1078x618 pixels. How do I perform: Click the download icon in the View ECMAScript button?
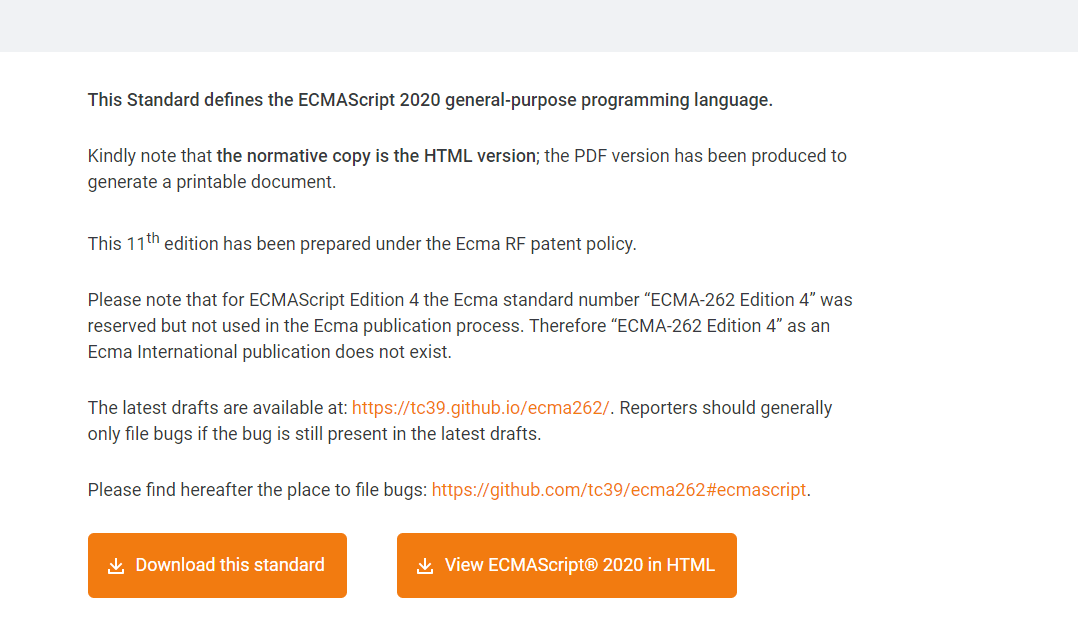425,566
